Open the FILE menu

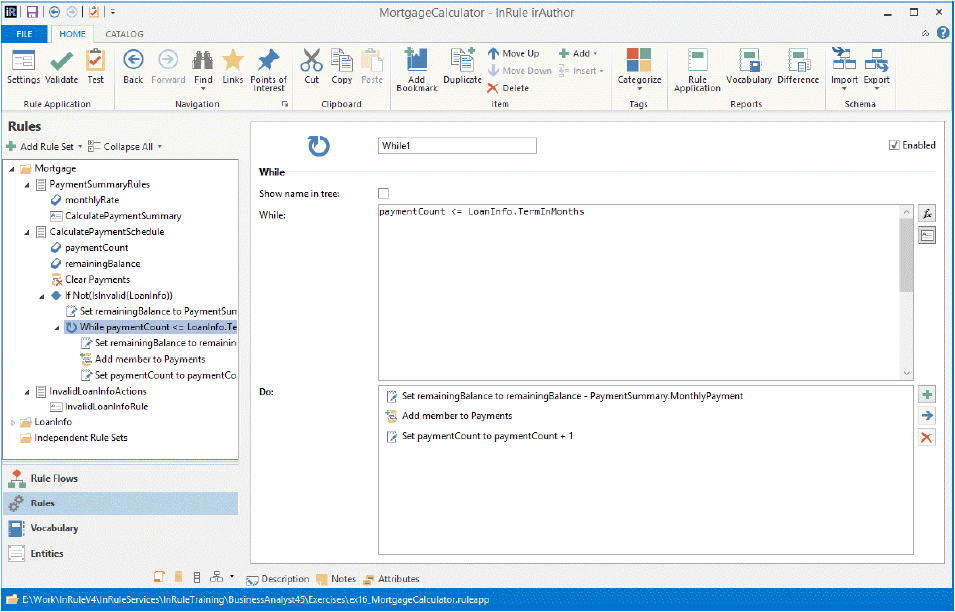pyautogui.click(x=24, y=34)
